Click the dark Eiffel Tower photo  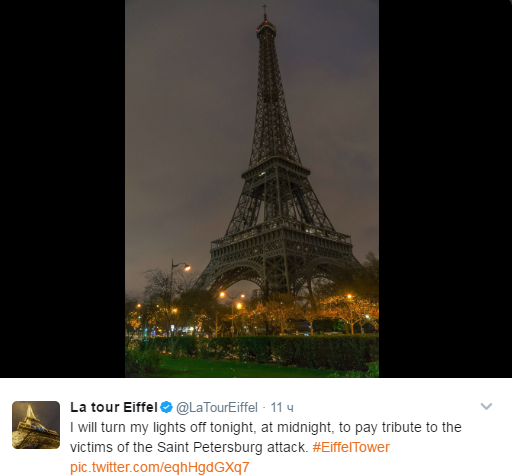point(252,189)
